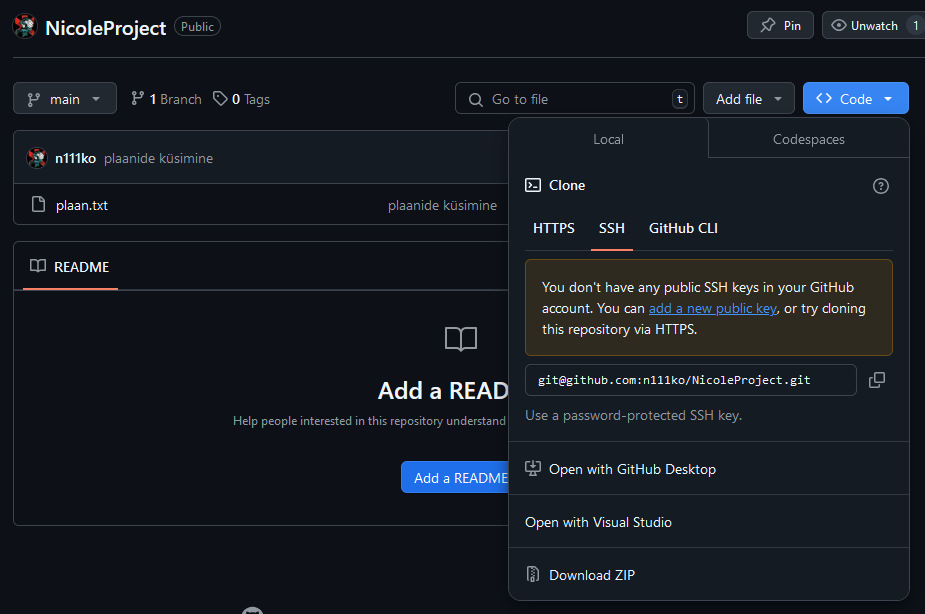The image size is (925, 614).
Task: Click the tag icon beside 0 Tags
Action: tap(220, 98)
